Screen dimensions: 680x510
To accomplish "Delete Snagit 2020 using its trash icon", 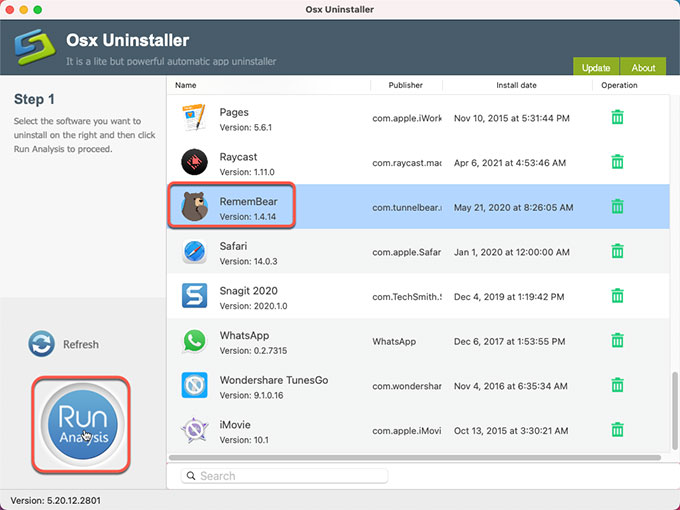I will pos(617,296).
